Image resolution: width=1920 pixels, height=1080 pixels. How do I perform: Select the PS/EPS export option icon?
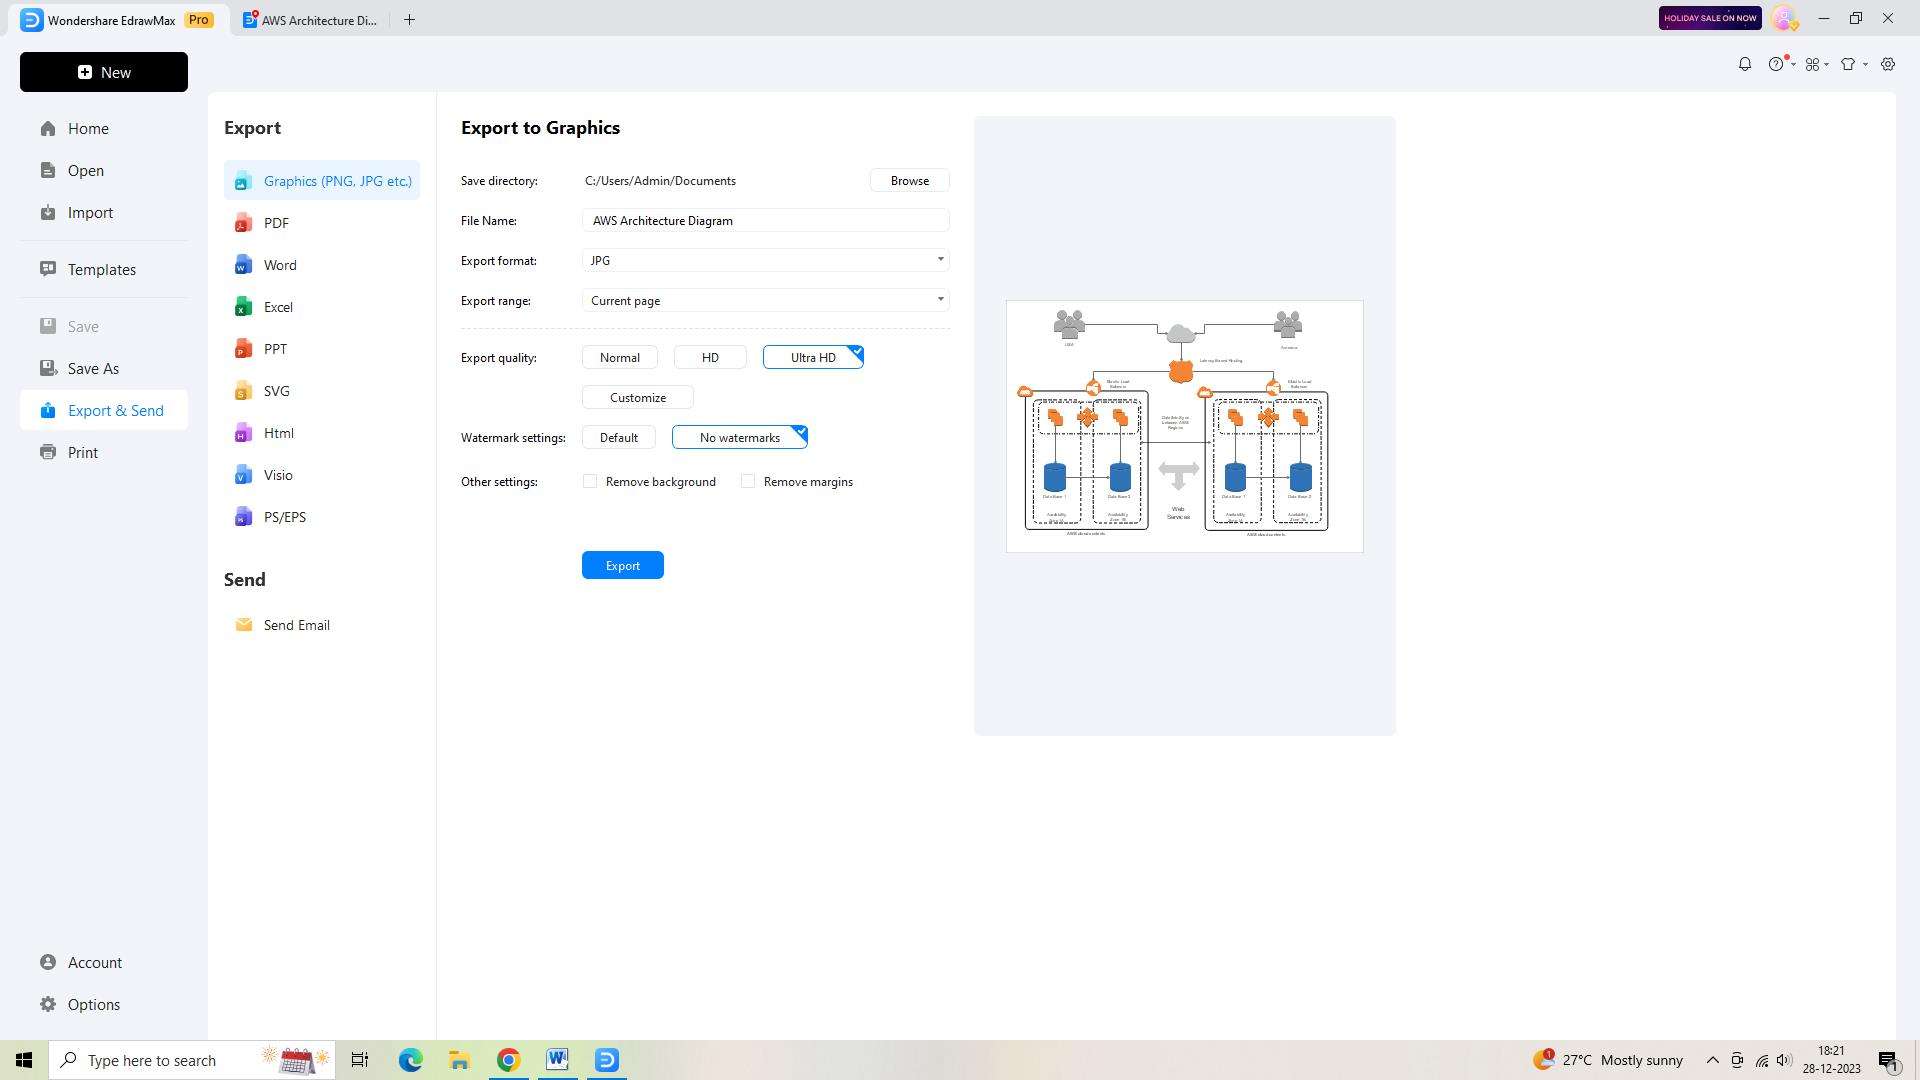243,517
